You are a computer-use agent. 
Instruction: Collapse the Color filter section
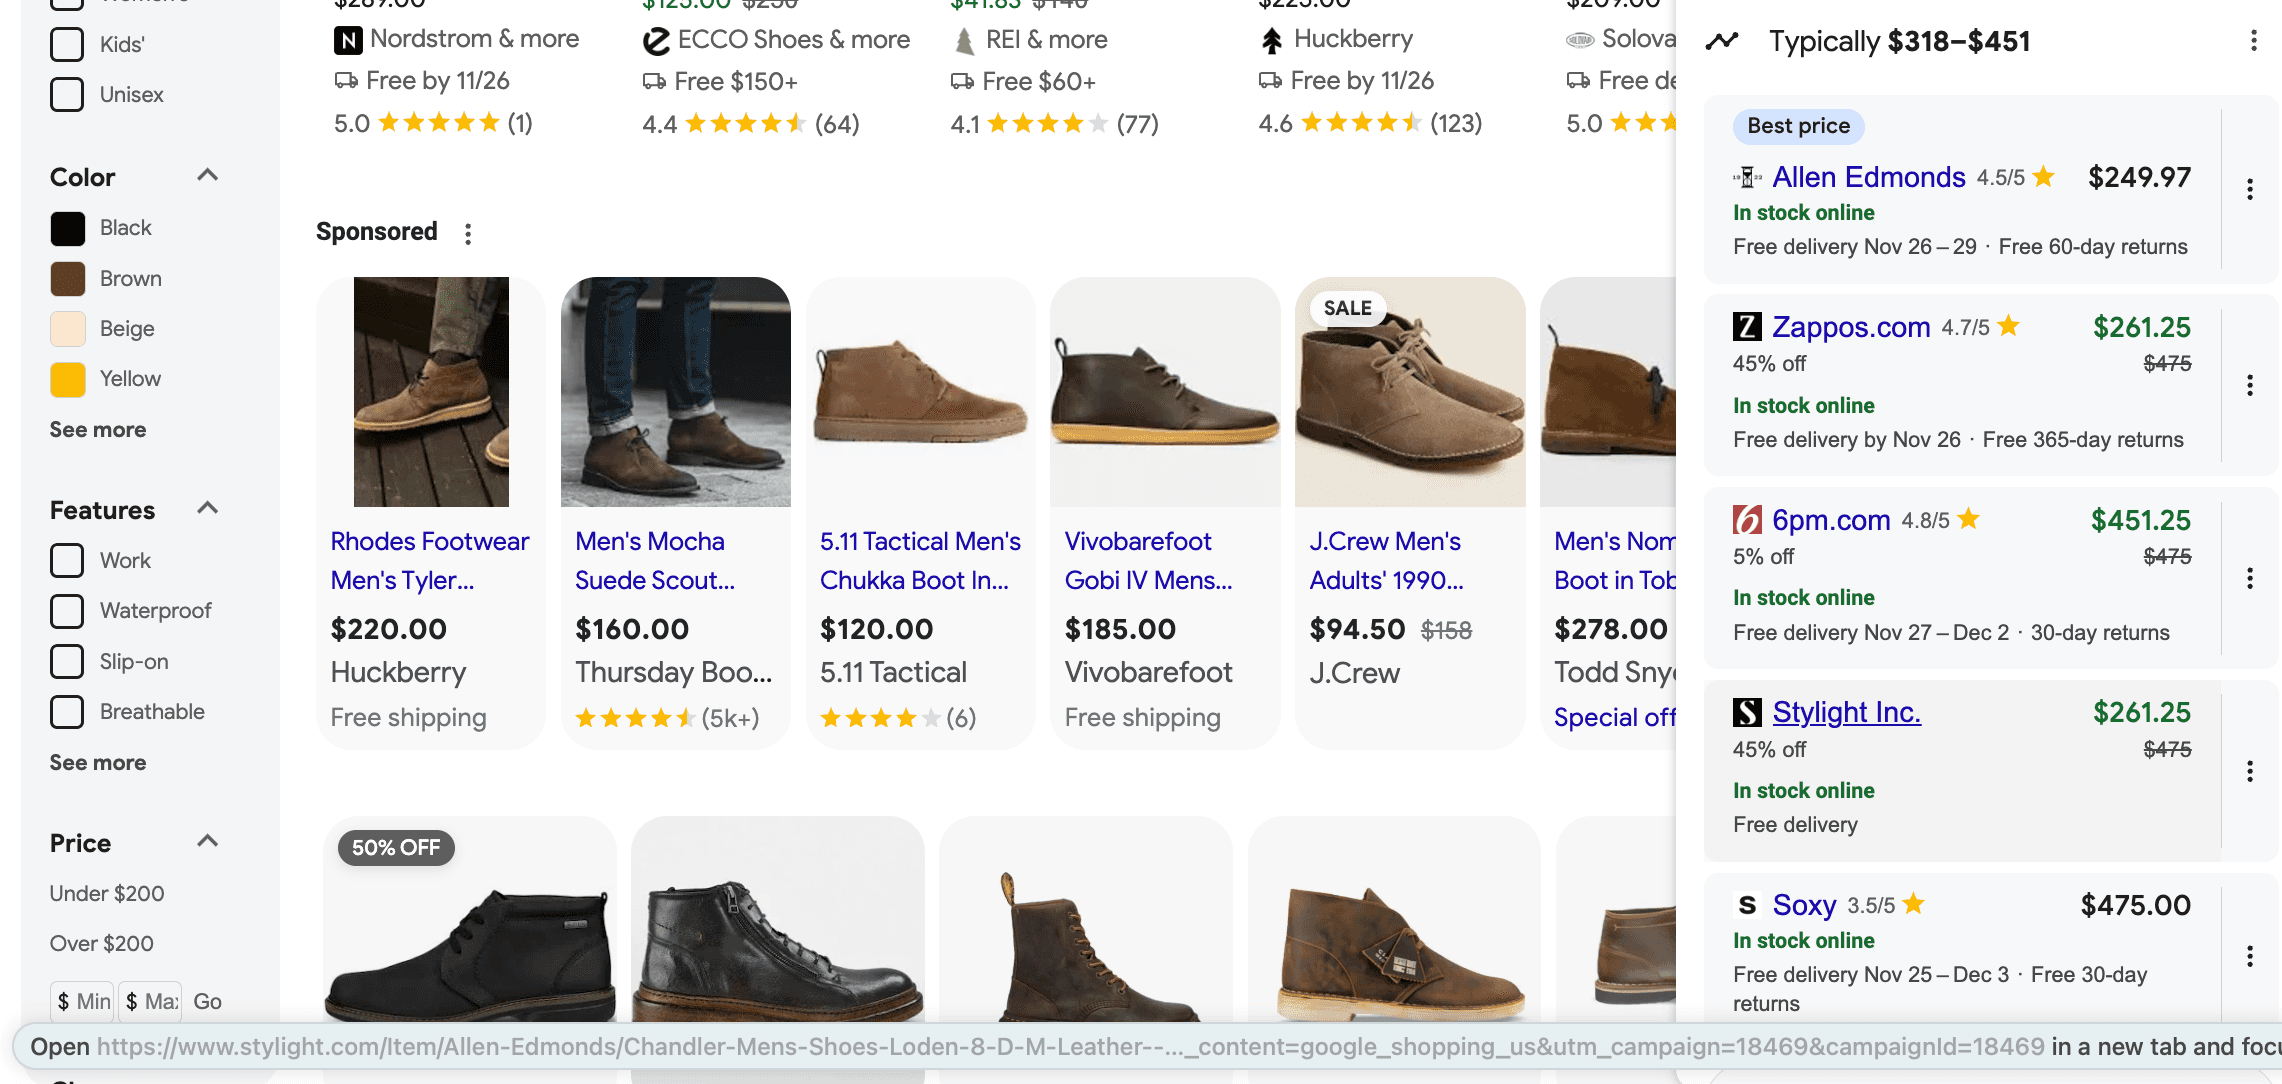pos(207,174)
